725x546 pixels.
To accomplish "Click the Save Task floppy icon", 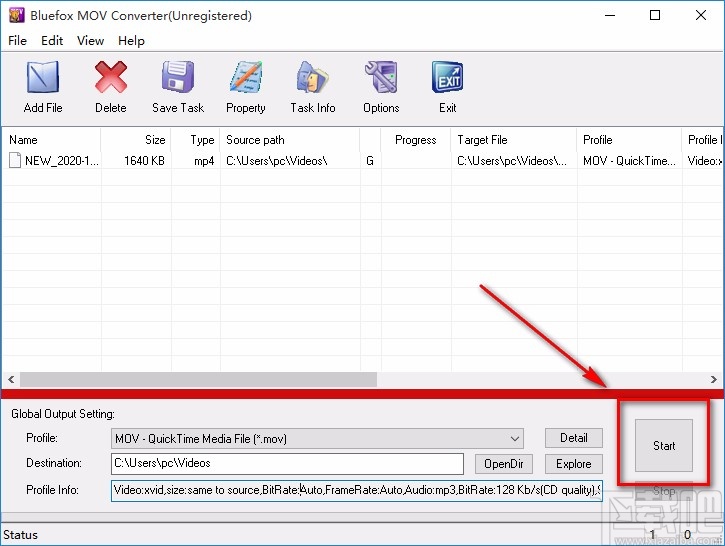I will [178, 78].
